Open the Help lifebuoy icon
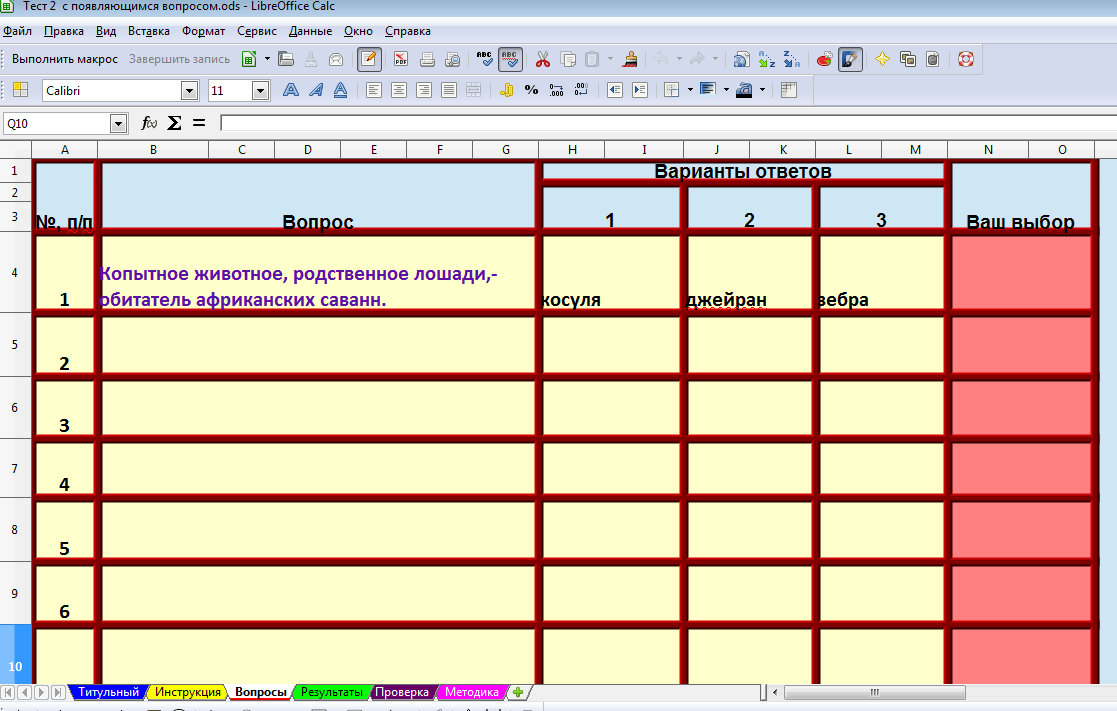Viewport: 1117px width, 711px height. [965, 59]
